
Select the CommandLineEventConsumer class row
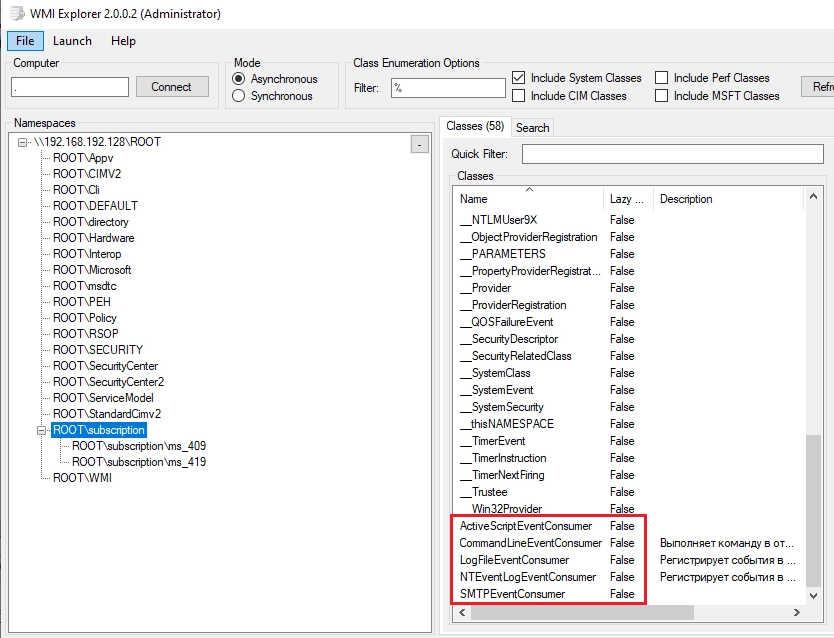pyautogui.click(x=530, y=543)
